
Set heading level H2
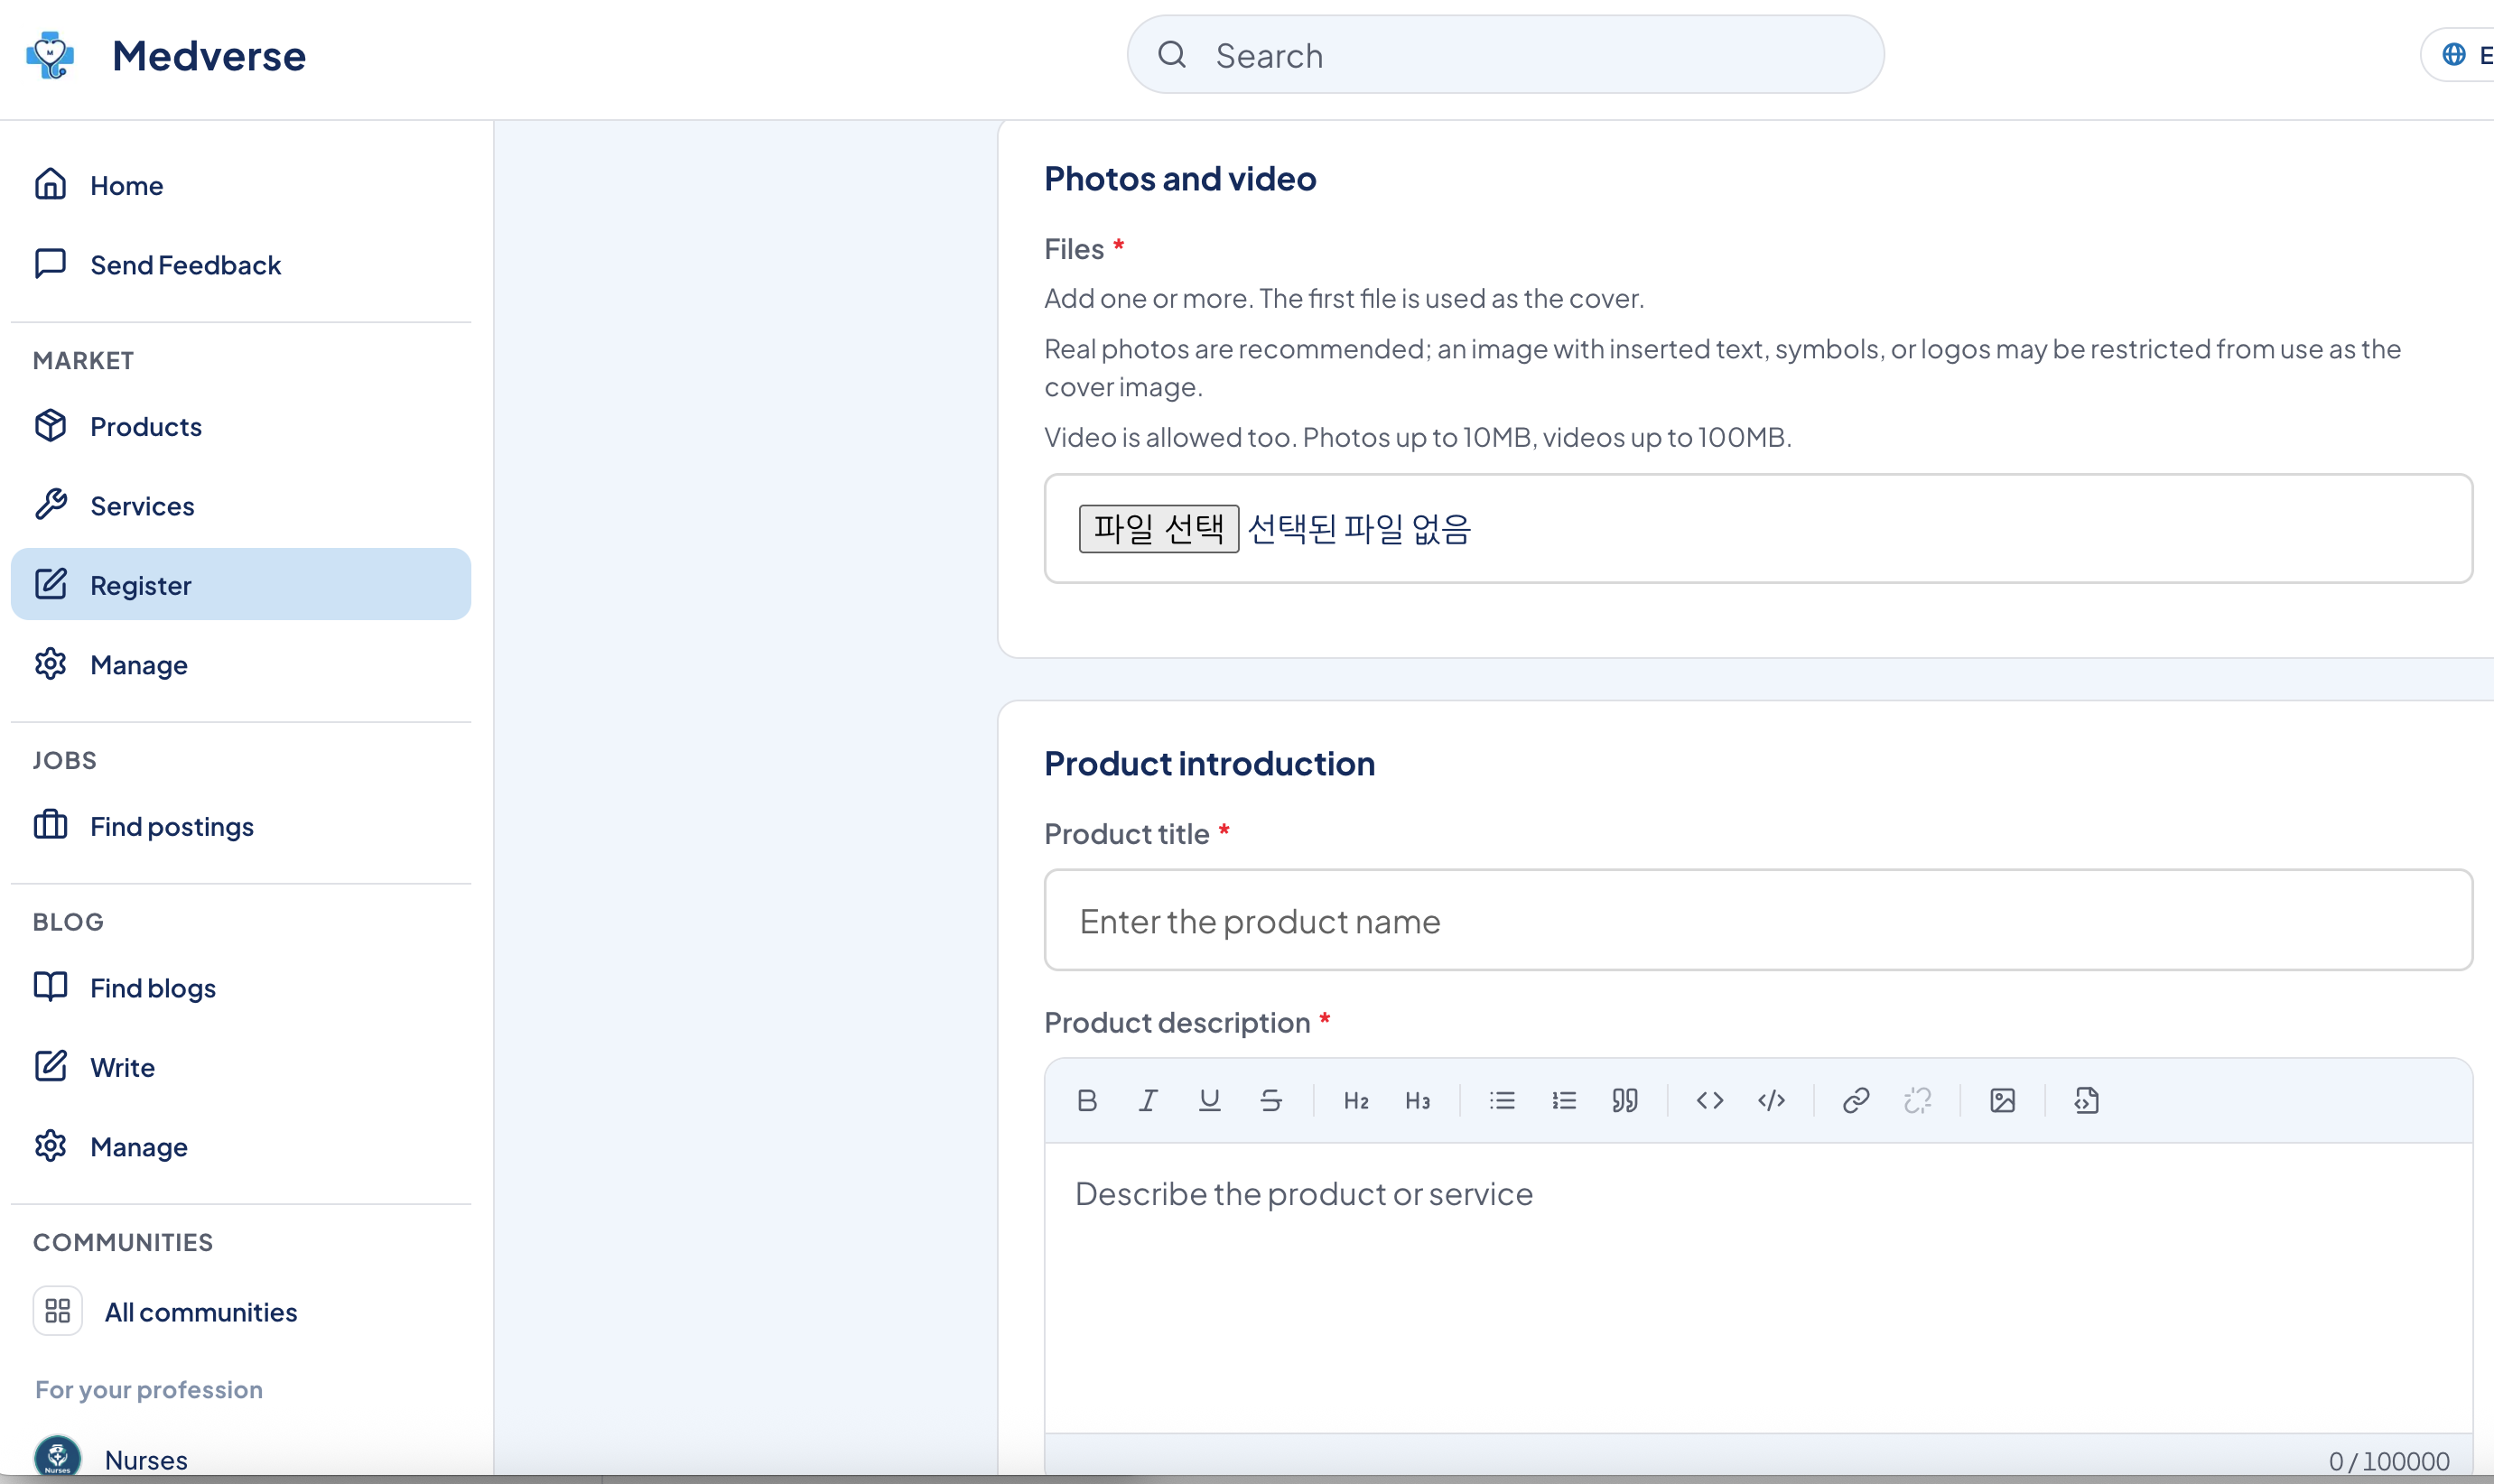click(1356, 1101)
